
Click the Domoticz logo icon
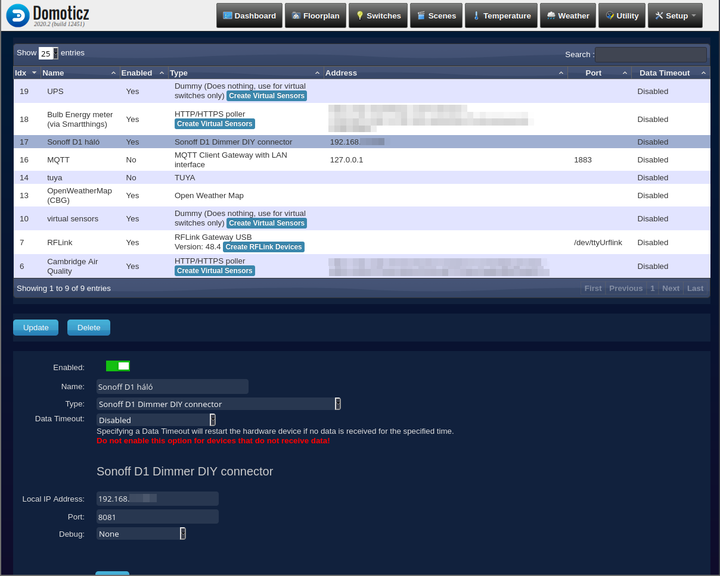point(17,16)
